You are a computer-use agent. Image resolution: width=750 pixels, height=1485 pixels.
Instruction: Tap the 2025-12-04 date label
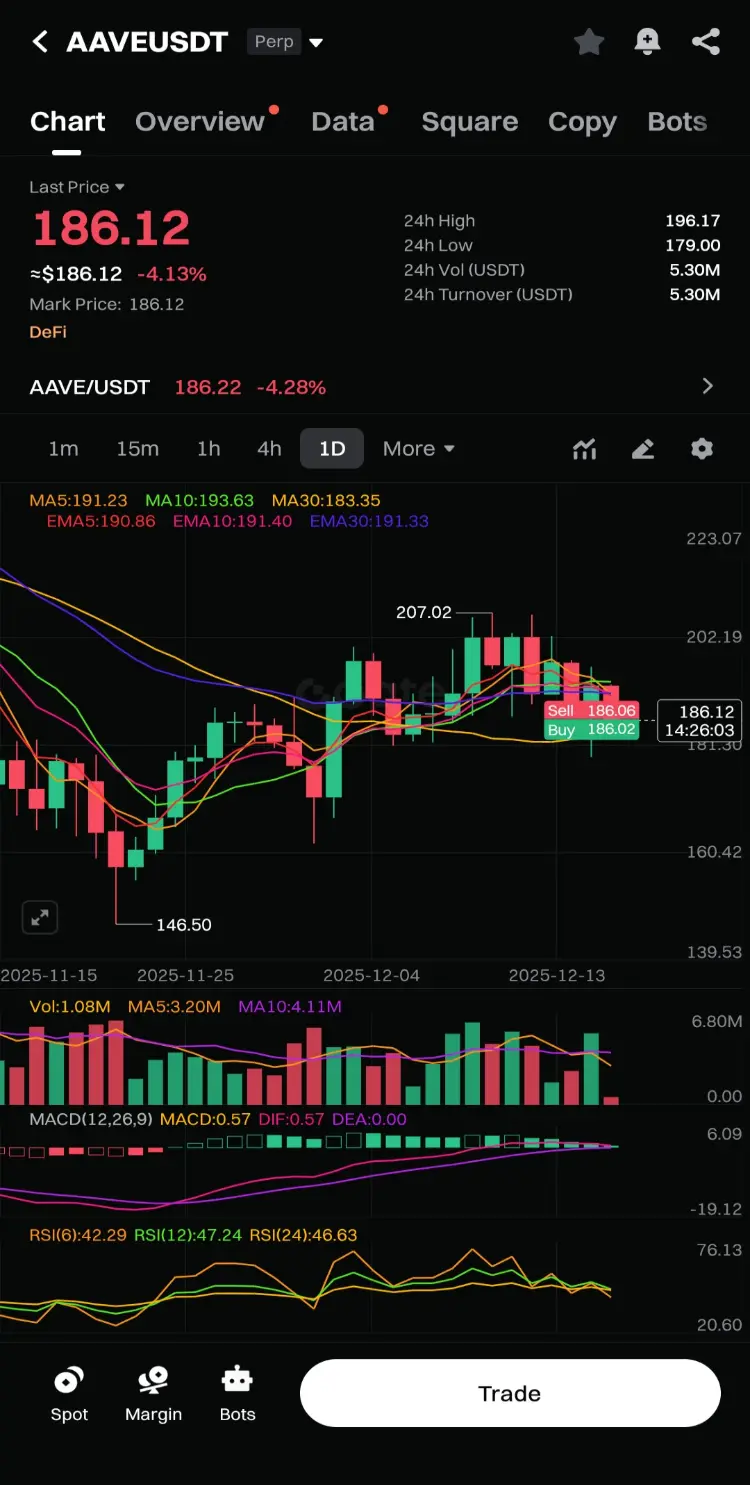click(371, 975)
